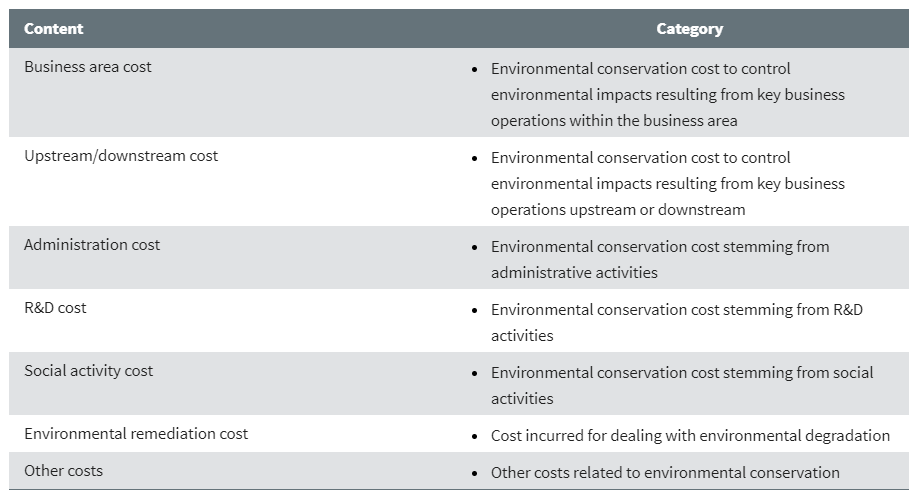The image size is (919, 498).
Task: Click the R&D cost row label
Action: (x=55, y=308)
